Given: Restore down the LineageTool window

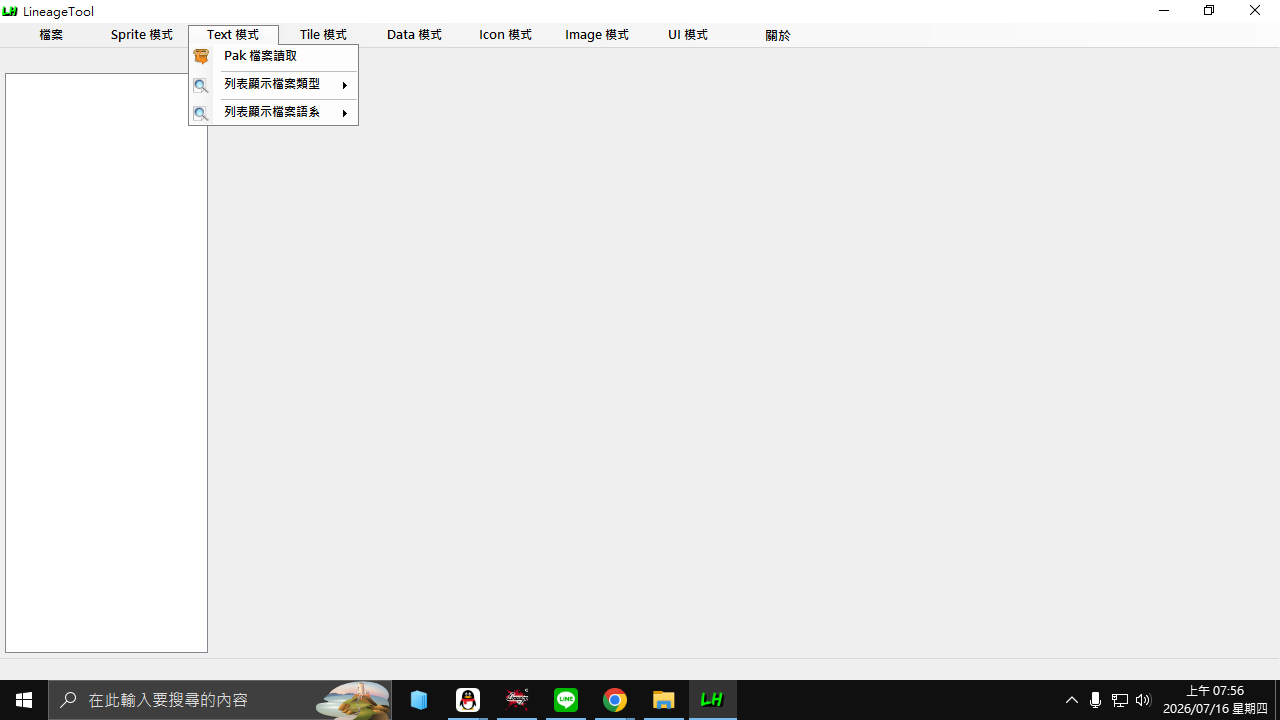Looking at the screenshot, I should coord(1209,11).
